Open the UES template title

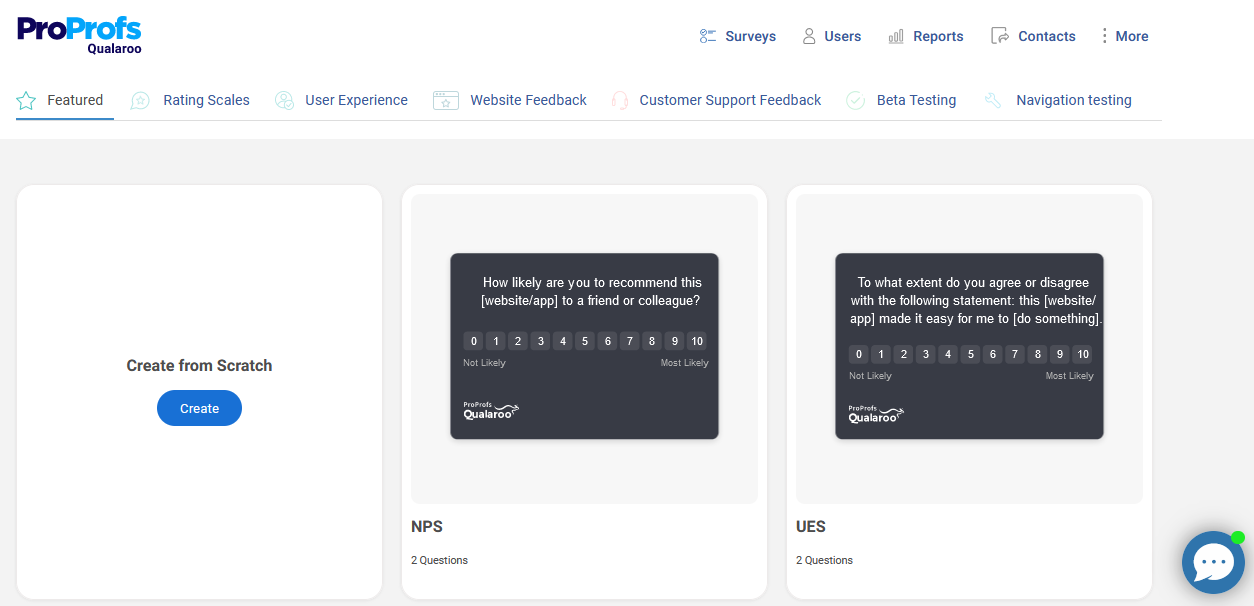pyautogui.click(x=811, y=526)
